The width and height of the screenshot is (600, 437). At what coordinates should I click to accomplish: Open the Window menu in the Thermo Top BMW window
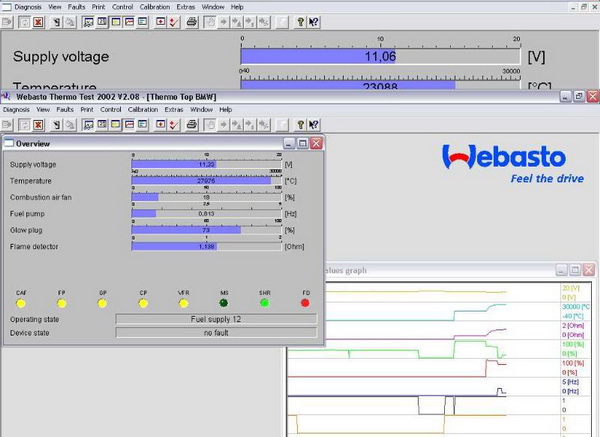tap(201, 109)
